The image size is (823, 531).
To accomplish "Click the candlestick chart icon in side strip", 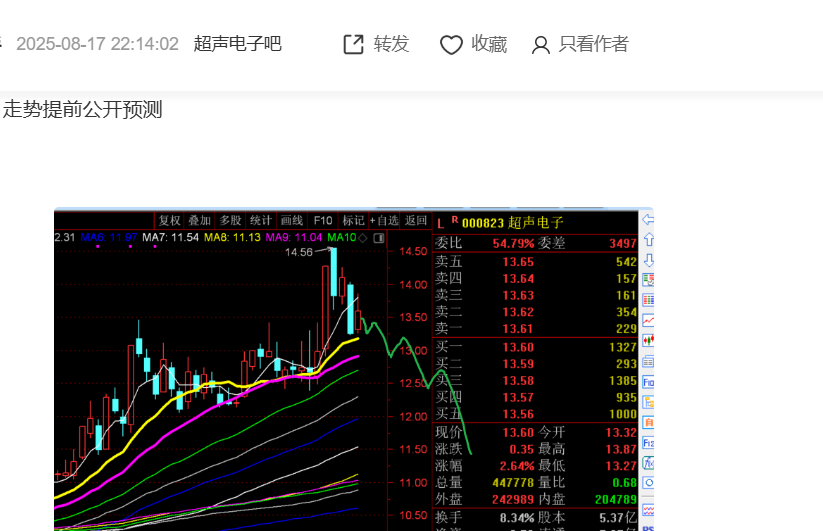I will coord(648,341).
